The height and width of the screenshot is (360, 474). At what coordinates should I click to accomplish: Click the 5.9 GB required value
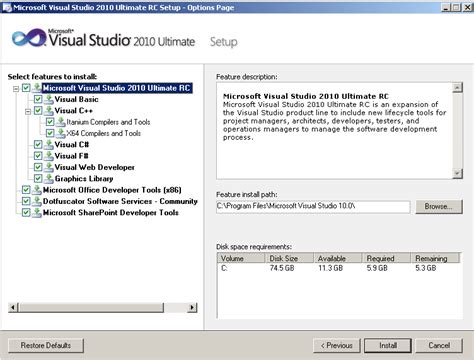[x=377, y=268]
